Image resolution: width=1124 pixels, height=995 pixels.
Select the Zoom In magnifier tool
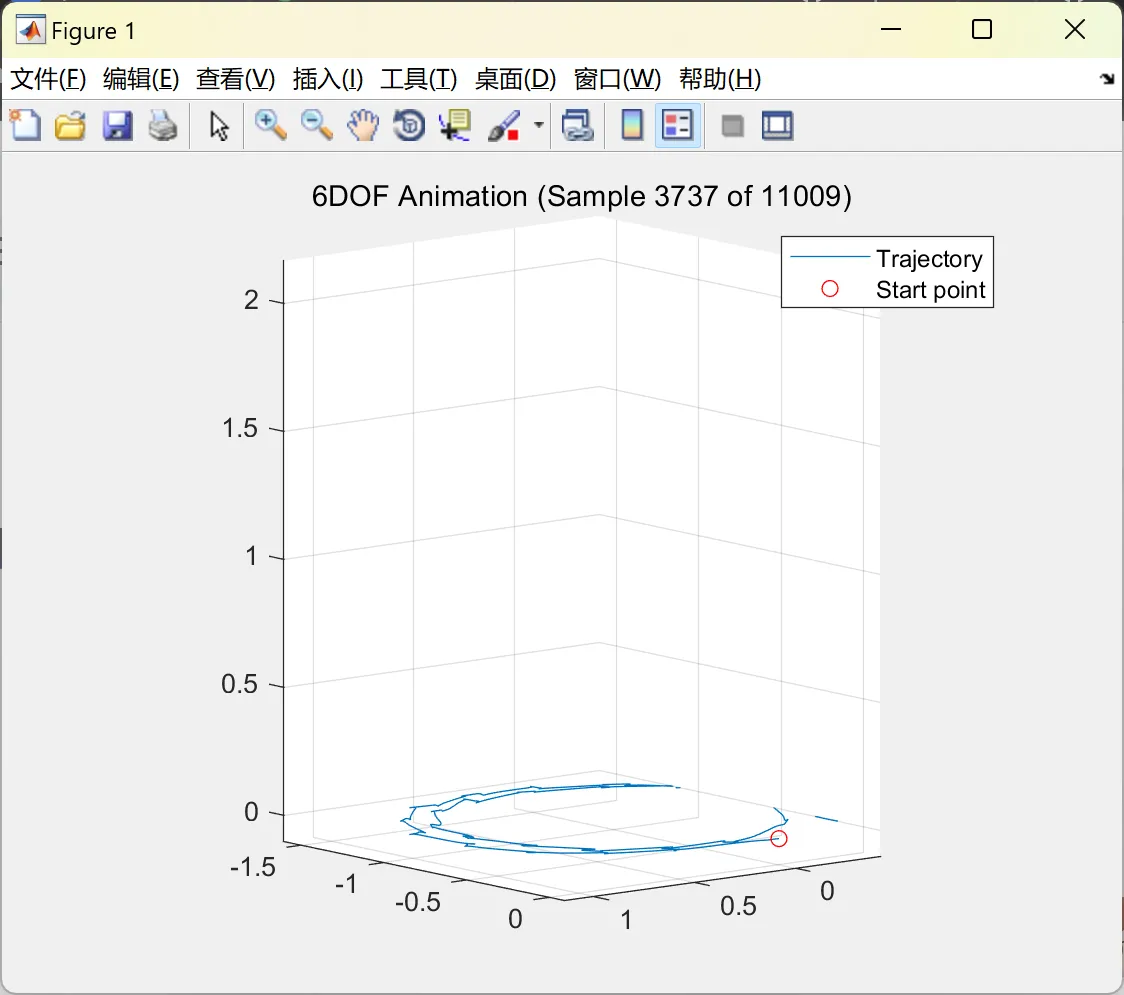(x=270, y=125)
